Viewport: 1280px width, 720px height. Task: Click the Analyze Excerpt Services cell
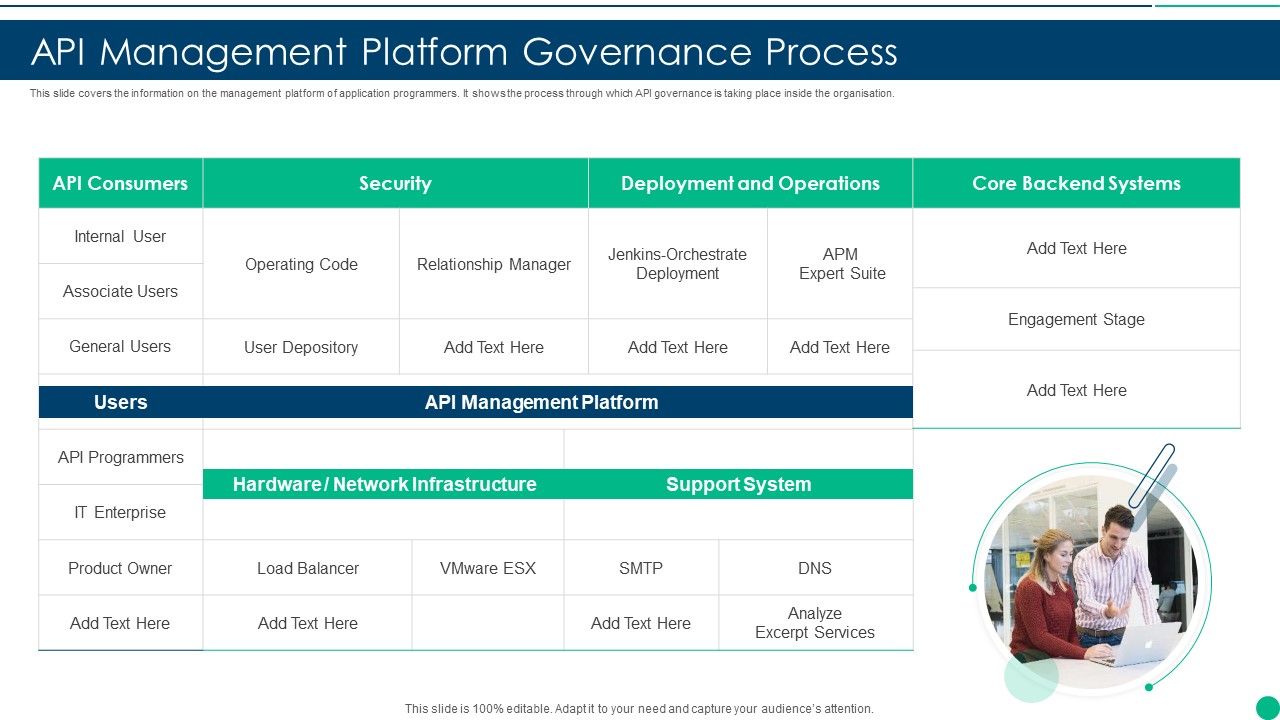815,623
